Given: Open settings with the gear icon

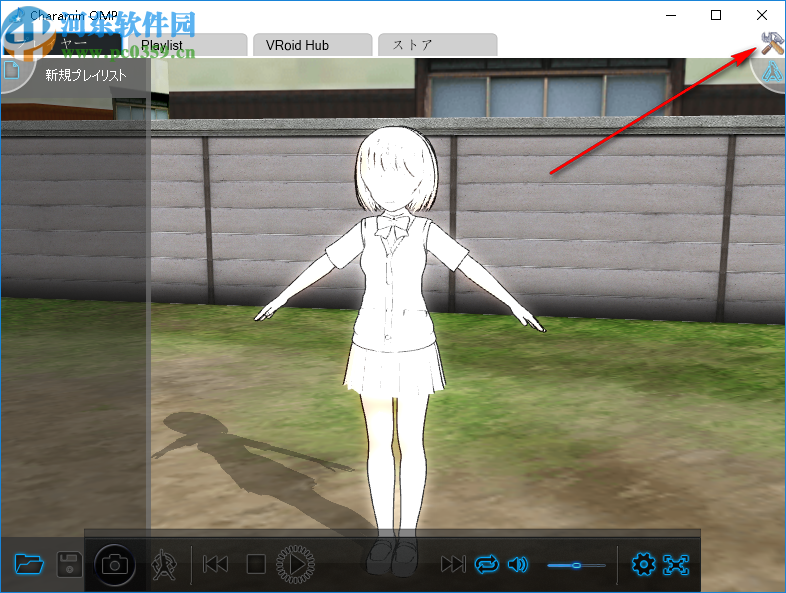Looking at the screenshot, I should tap(644, 564).
